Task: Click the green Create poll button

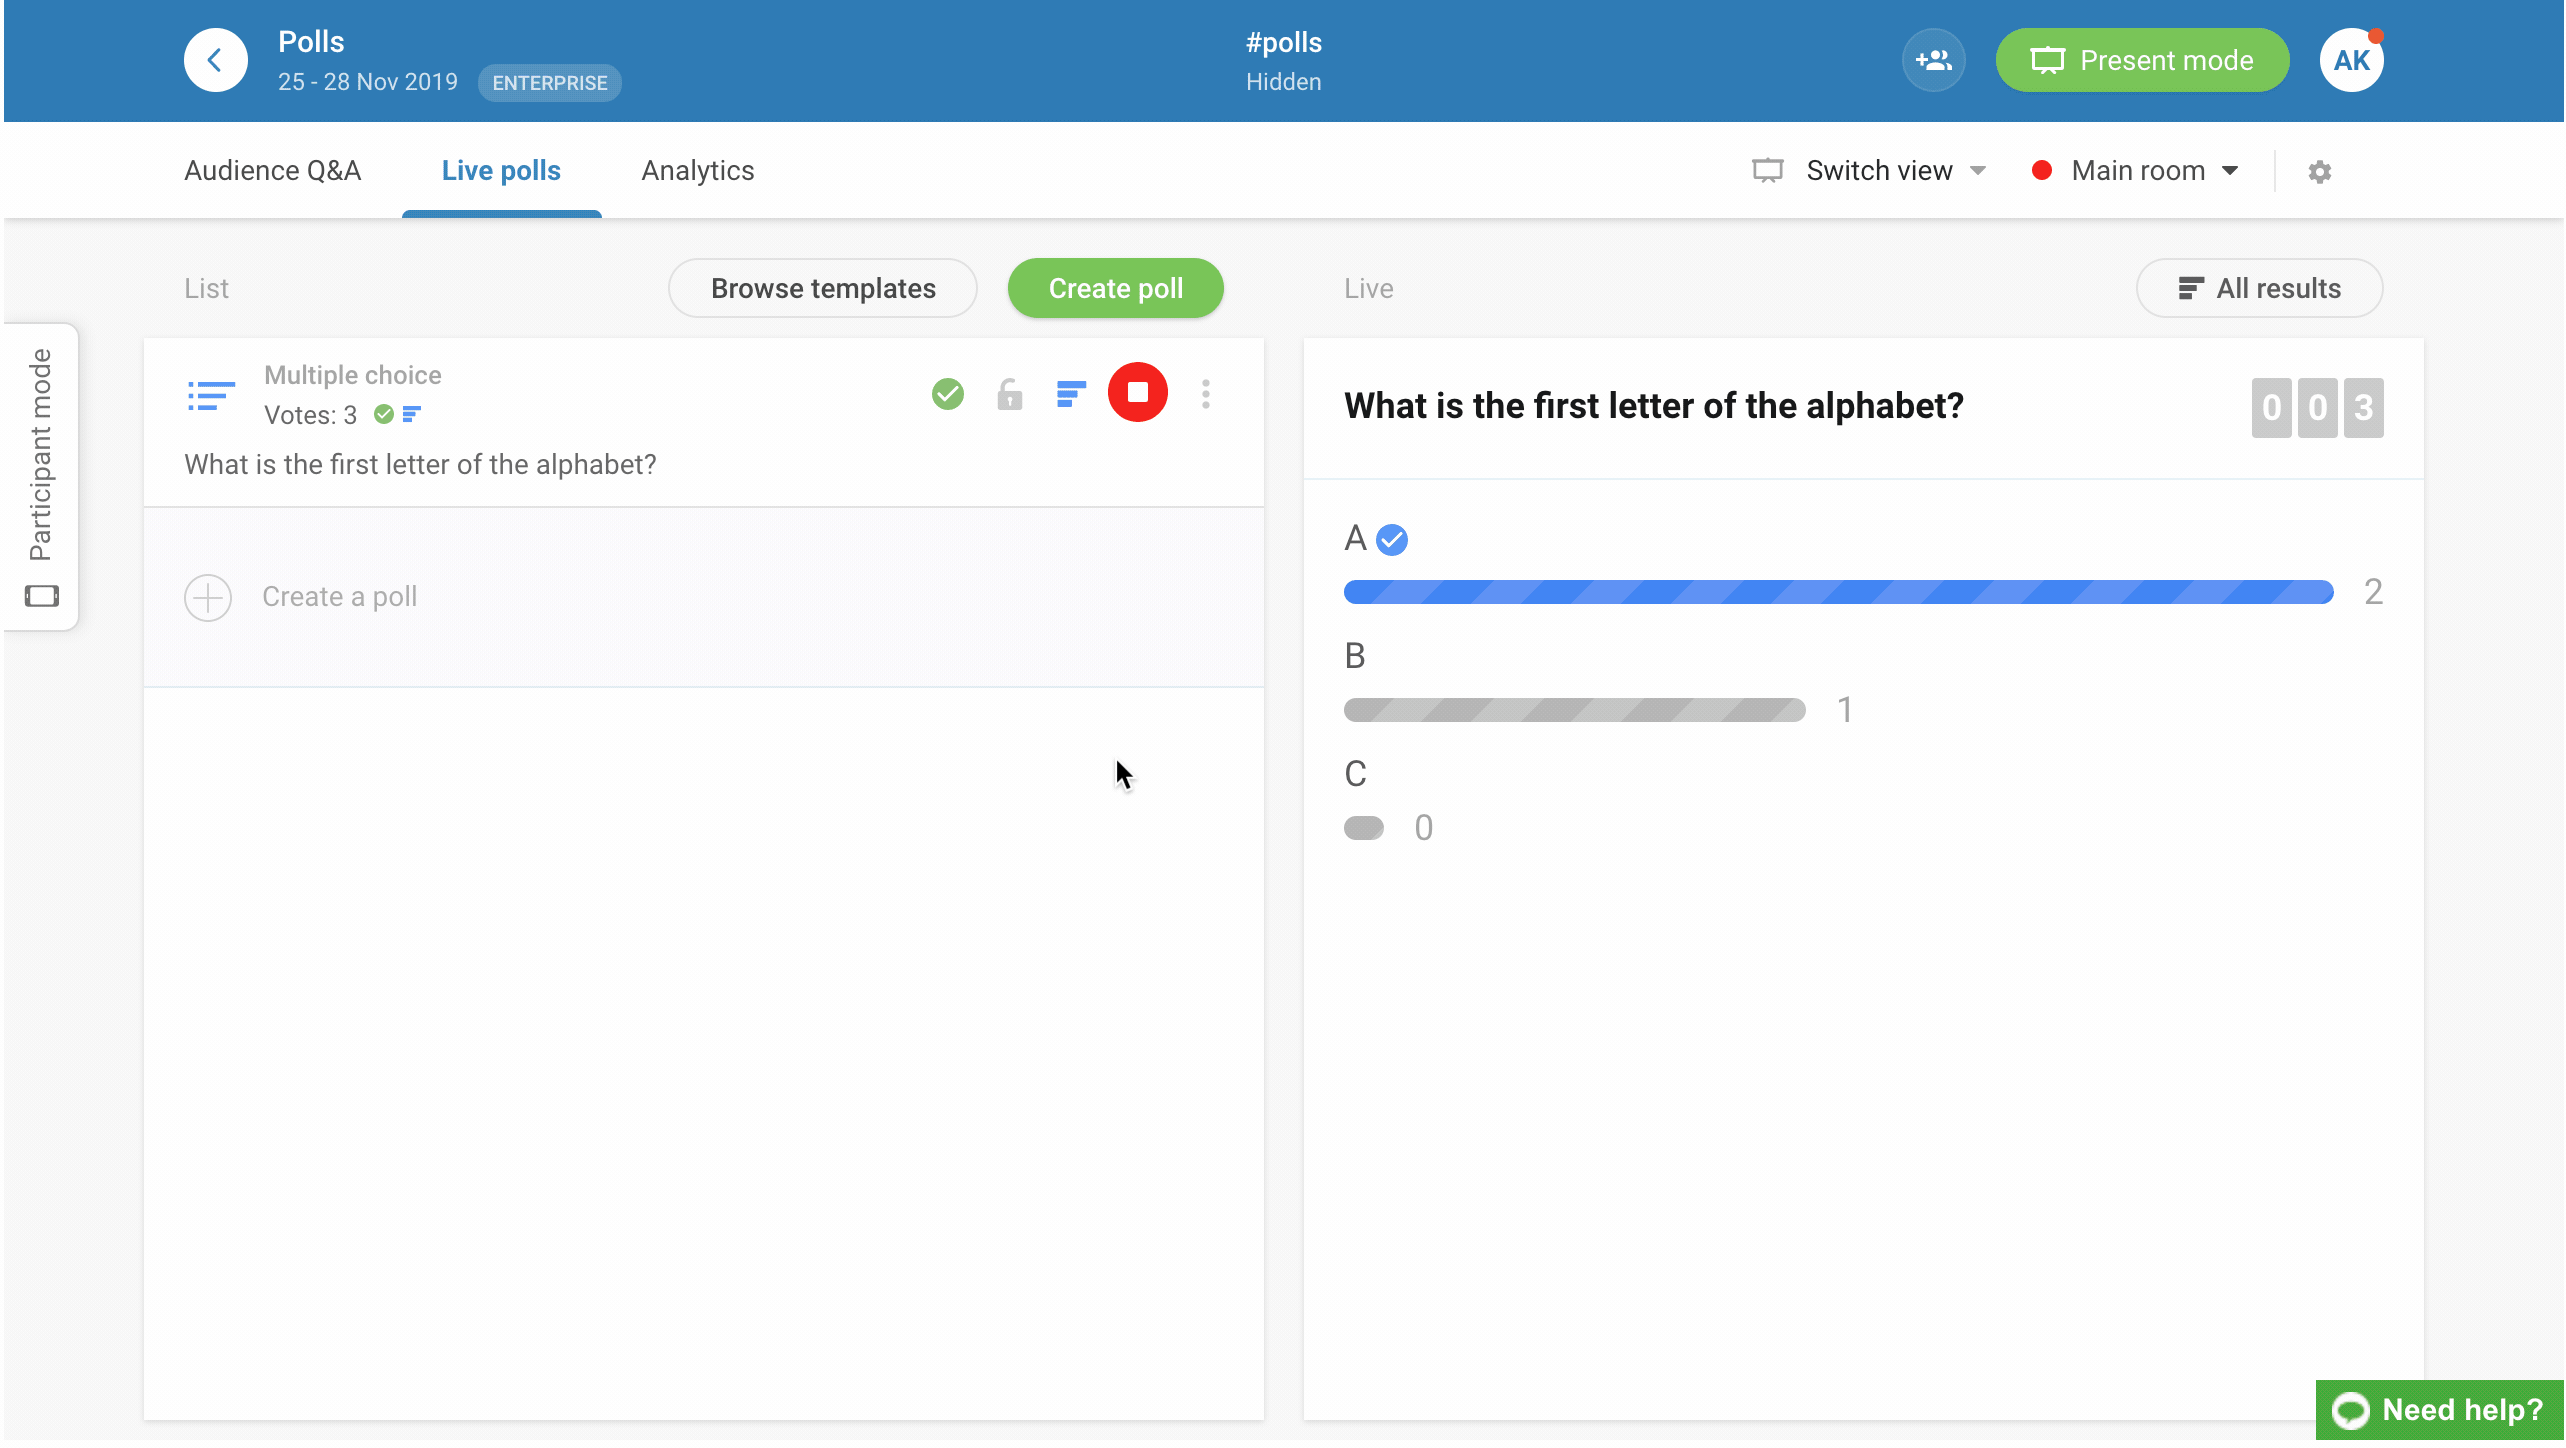Action: click(1115, 288)
